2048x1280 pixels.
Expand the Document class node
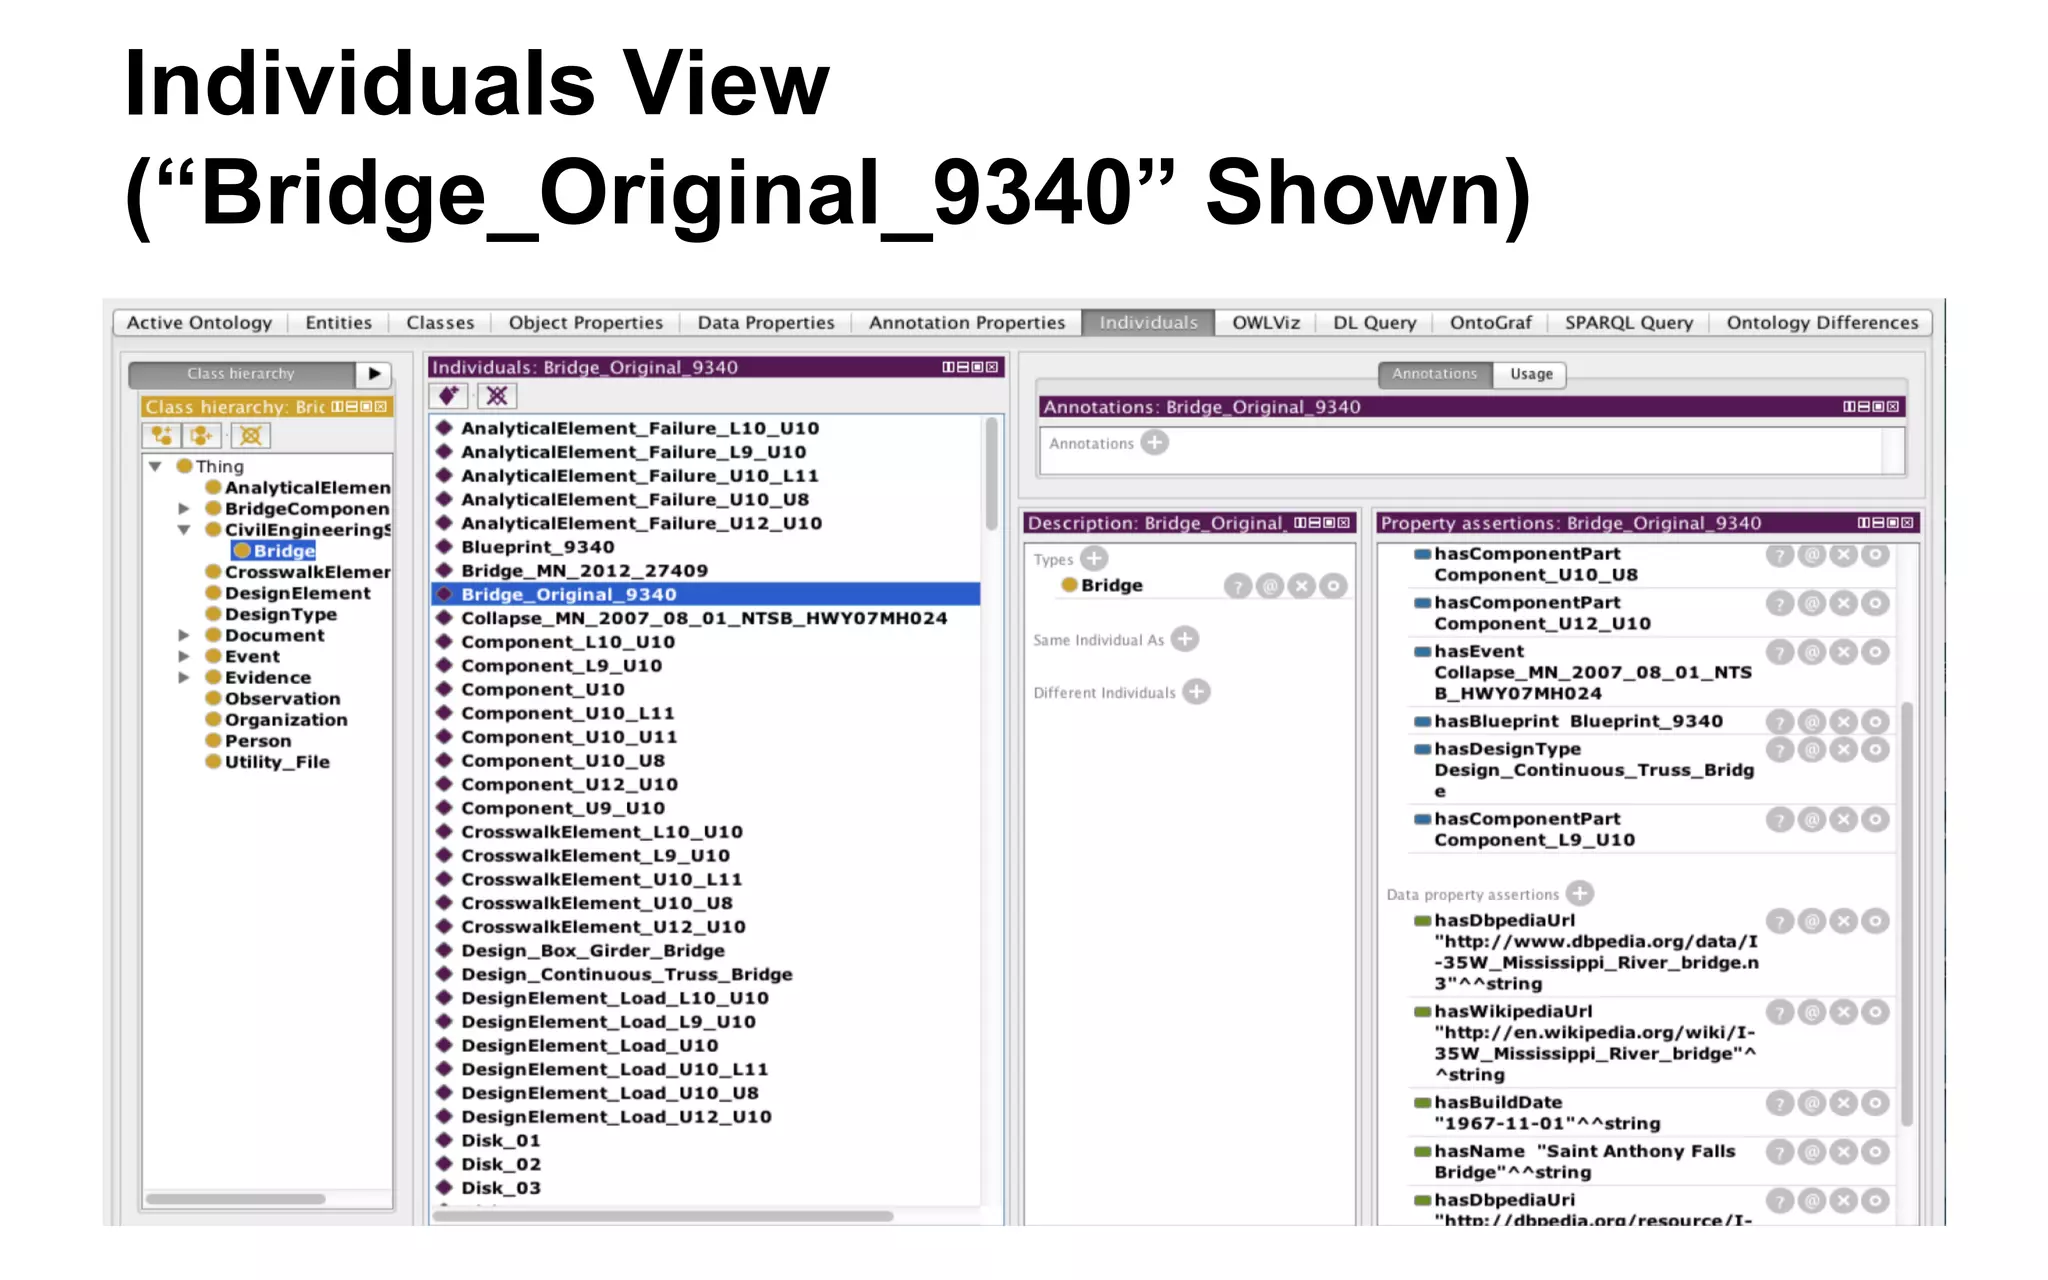[x=184, y=636]
